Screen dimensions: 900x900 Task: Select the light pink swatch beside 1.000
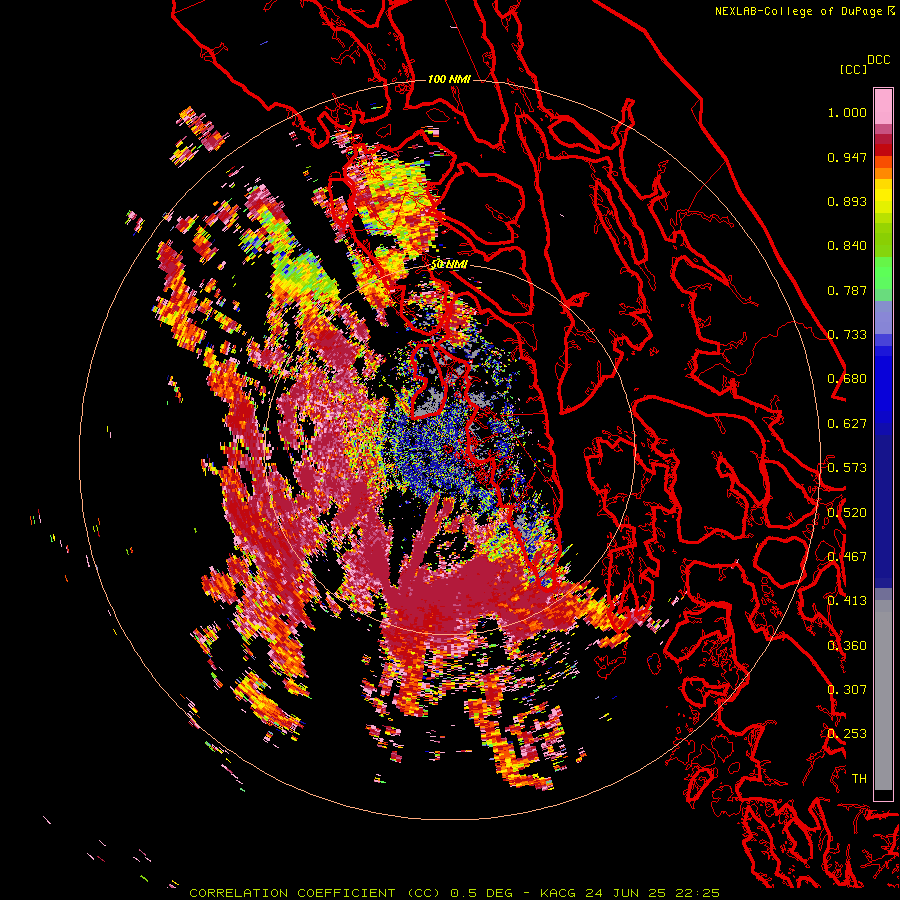tap(883, 107)
